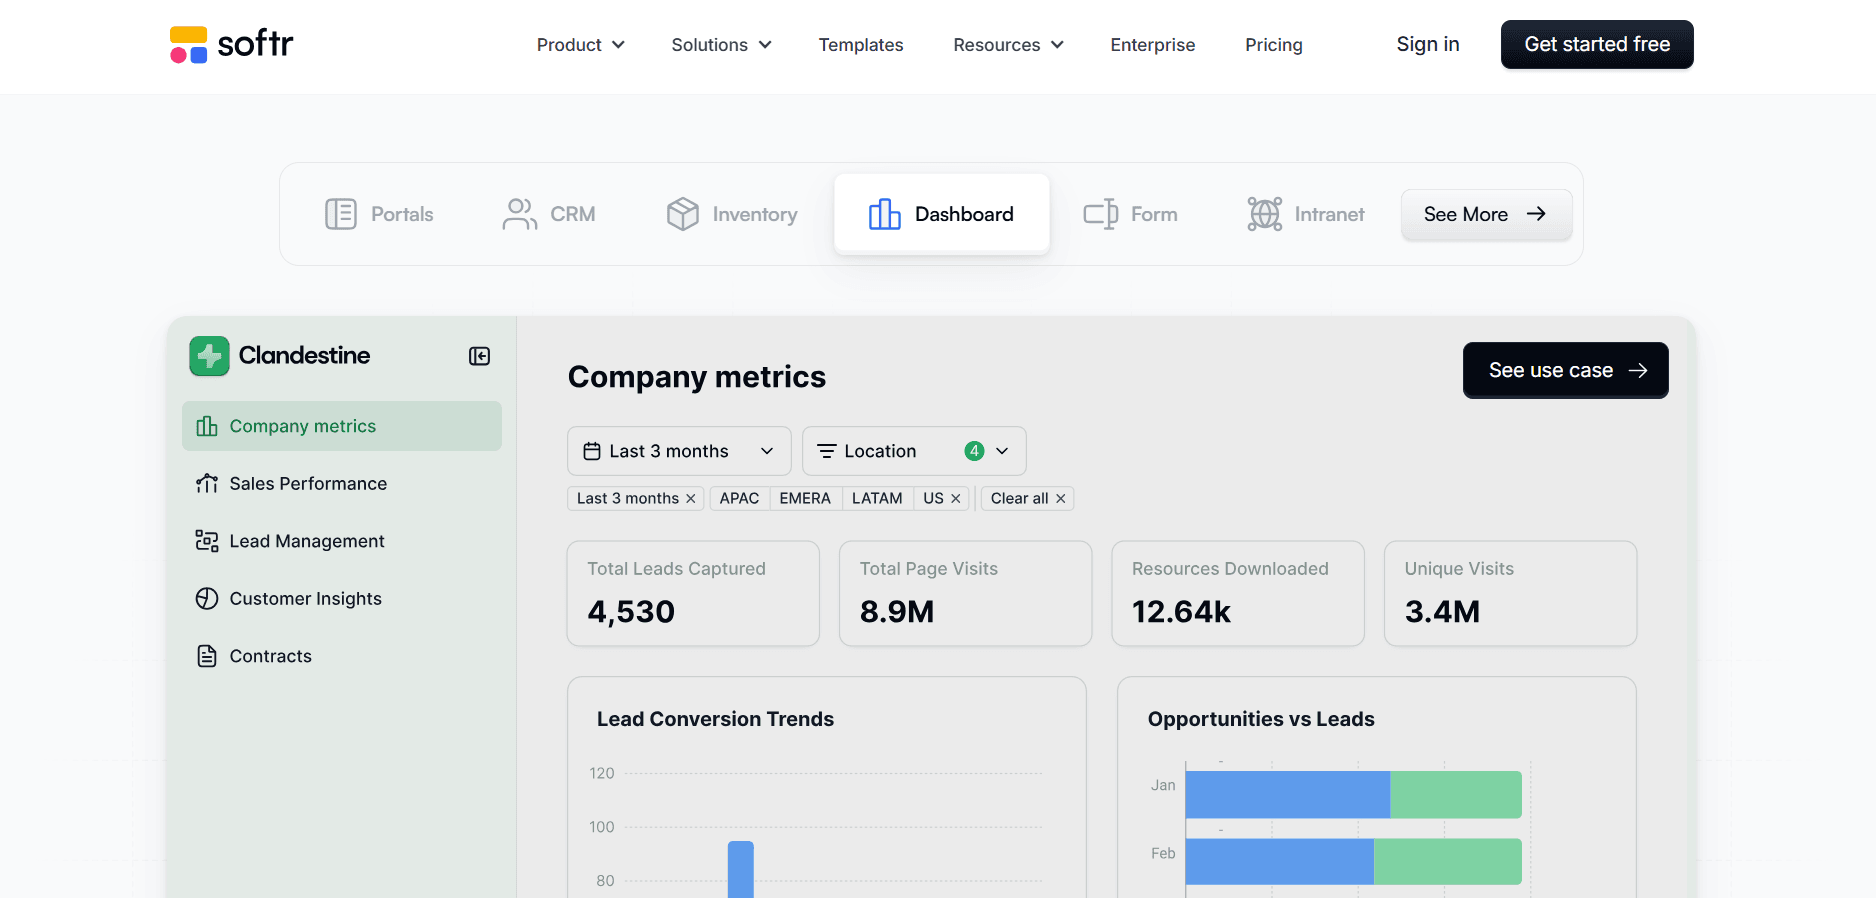Click the APAC filter chip
Screen dimensions: 1876x898
[x=740, y=498]
